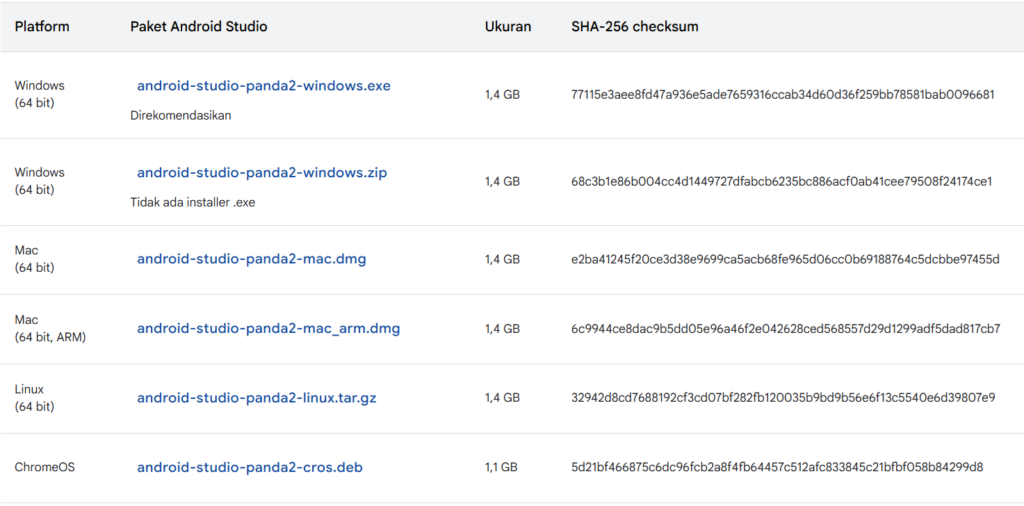
Task: Select the checksum beginning with 68c3b1e8
Action: [x=781, y=181]
